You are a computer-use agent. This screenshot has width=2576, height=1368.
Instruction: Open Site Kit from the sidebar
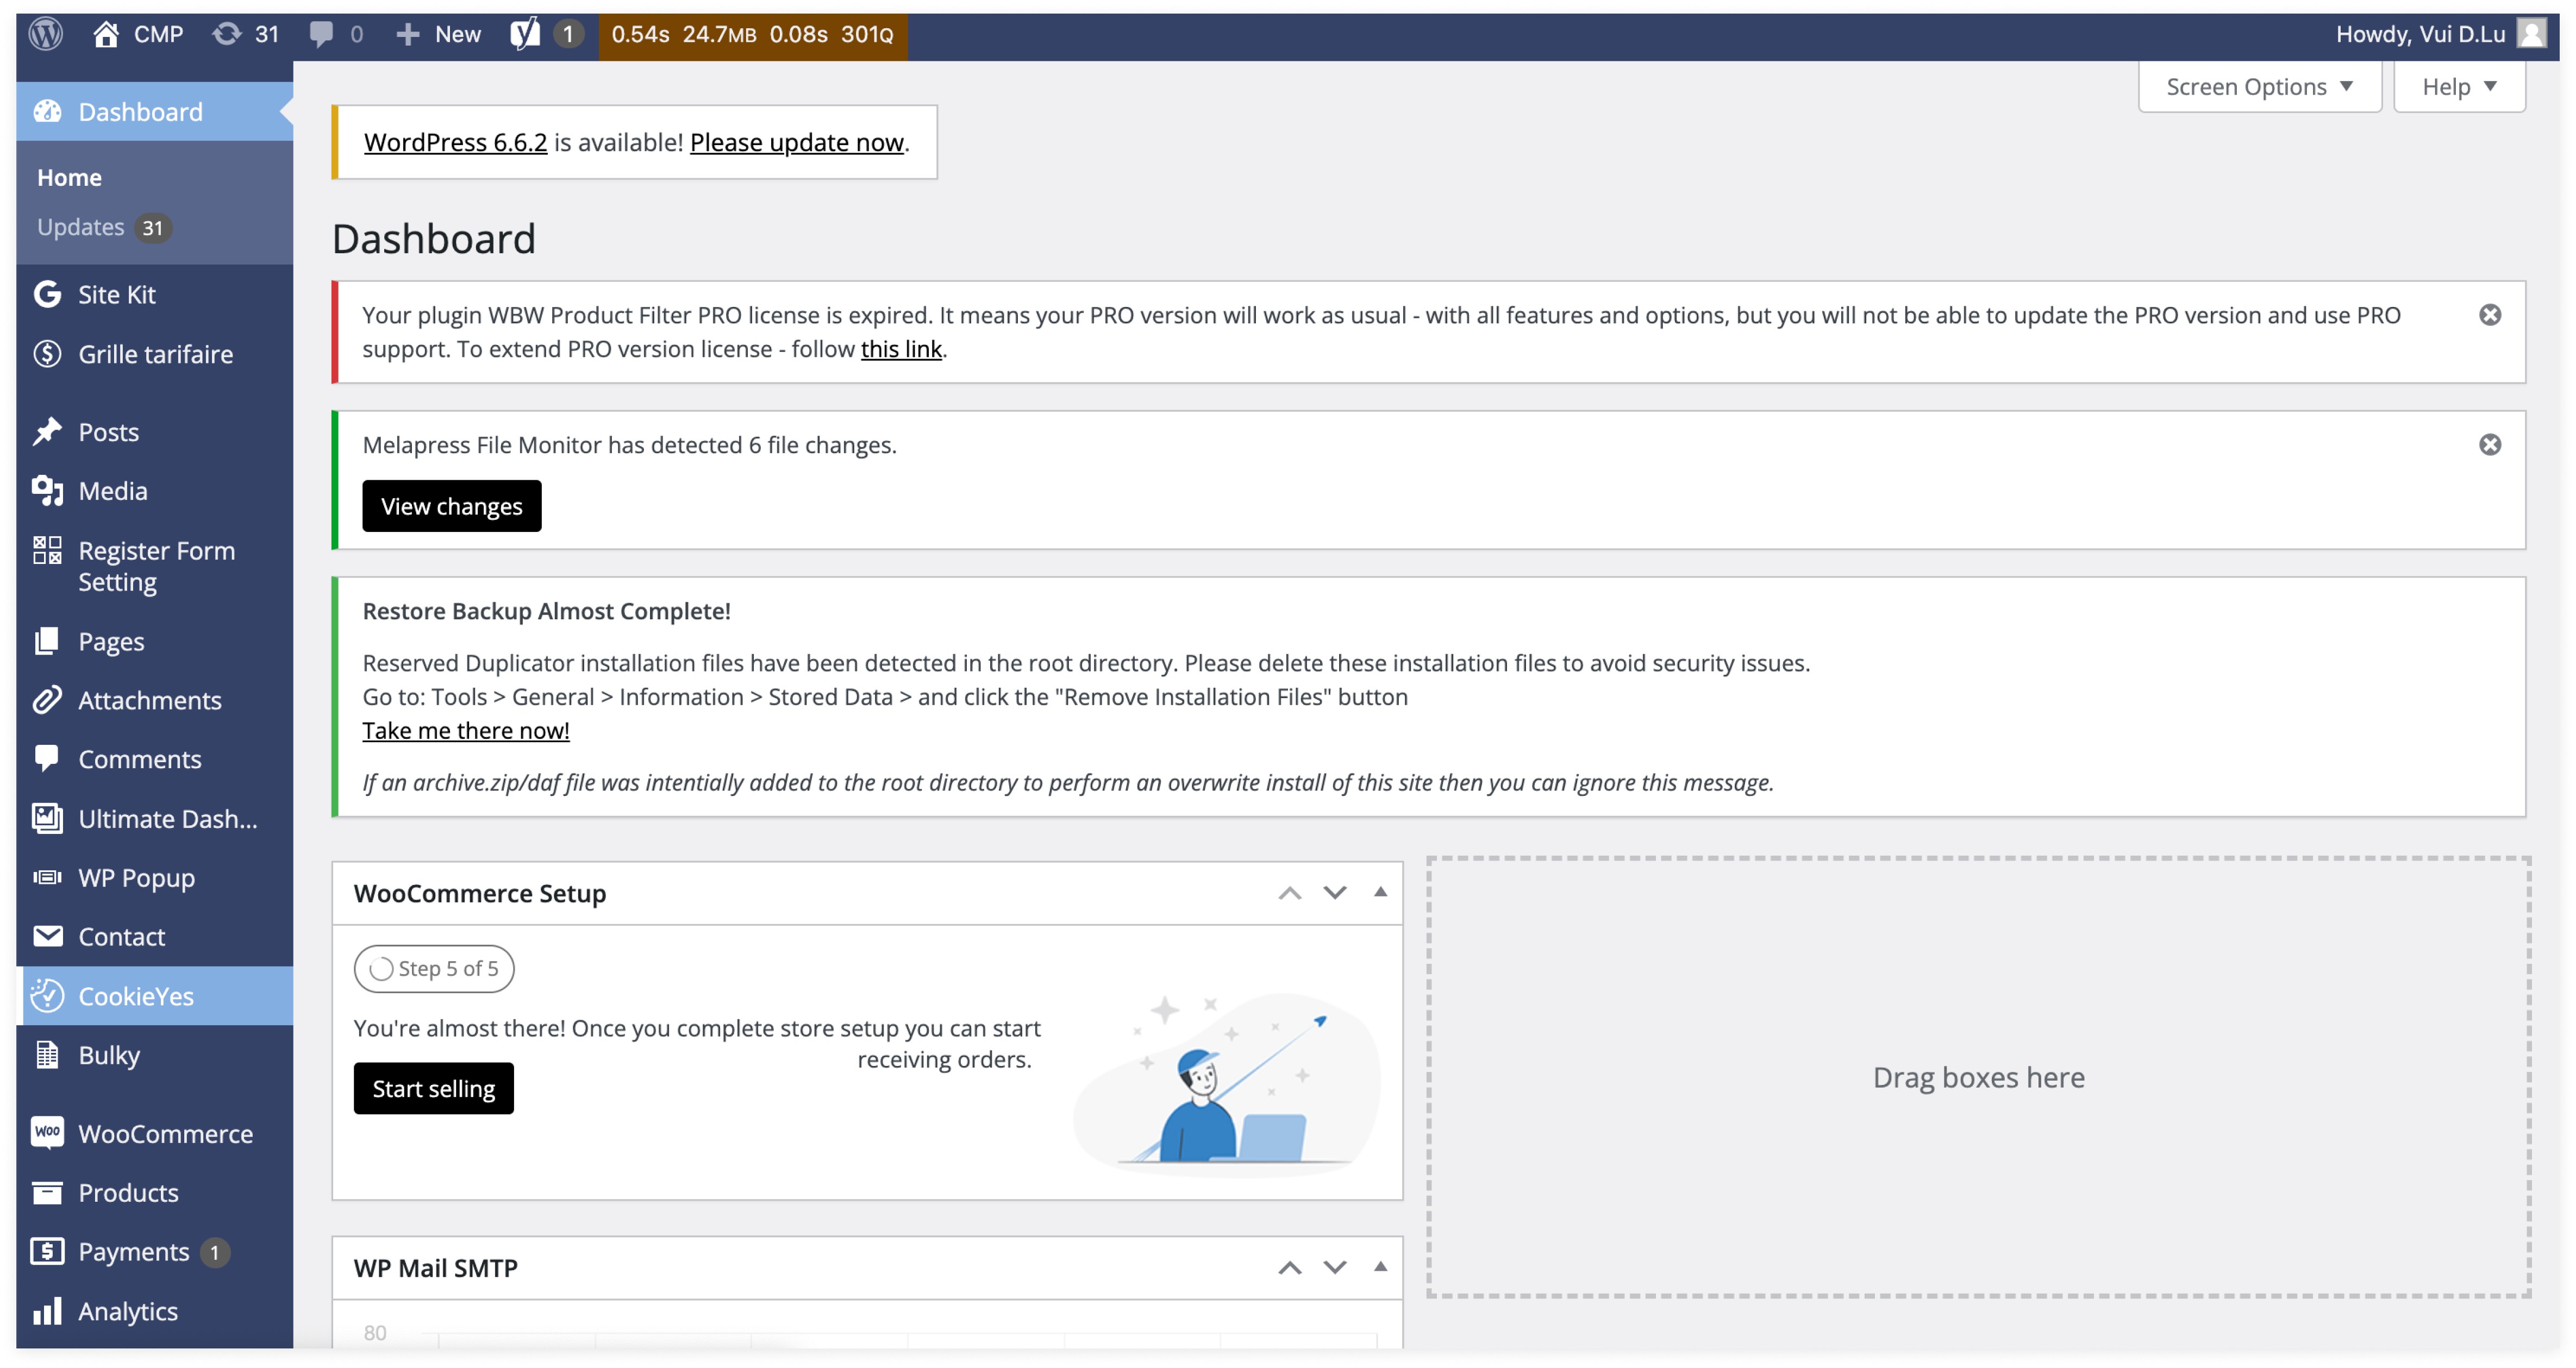(117, 294)
